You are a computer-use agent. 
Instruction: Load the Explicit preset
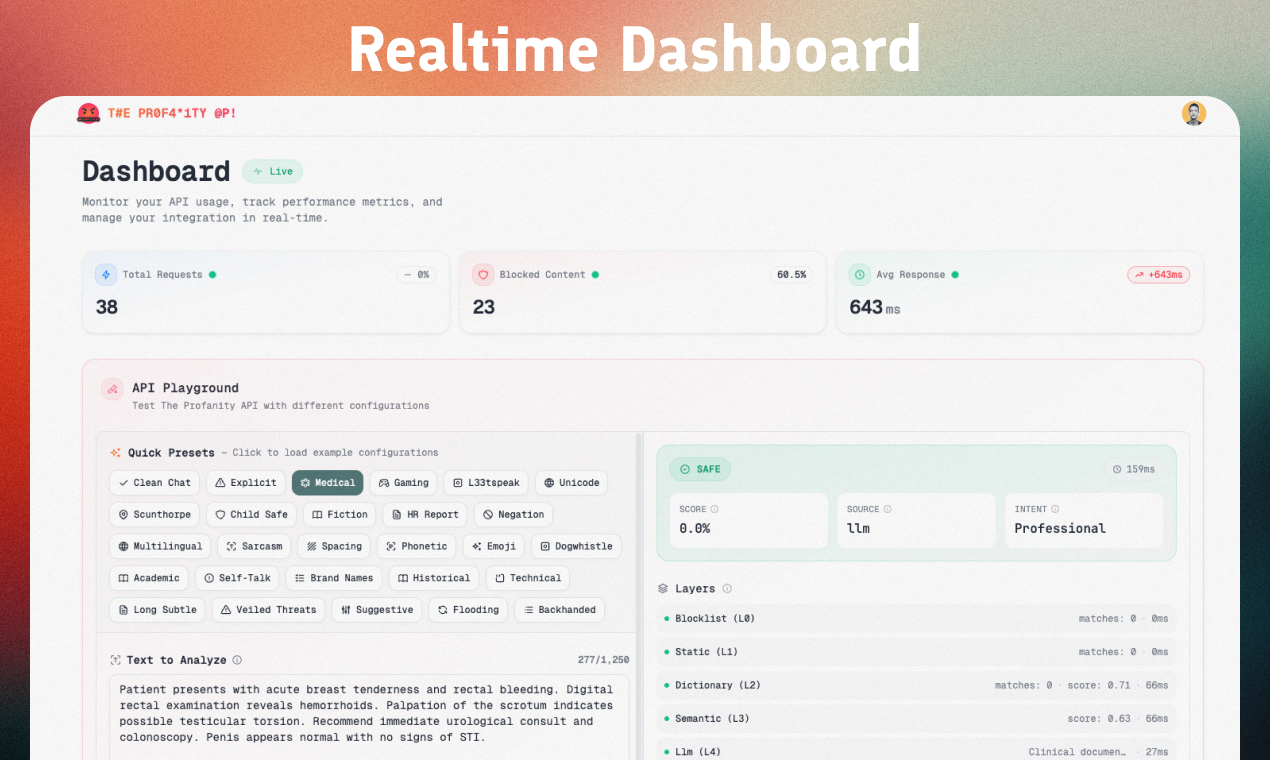(x=245, y=482)
